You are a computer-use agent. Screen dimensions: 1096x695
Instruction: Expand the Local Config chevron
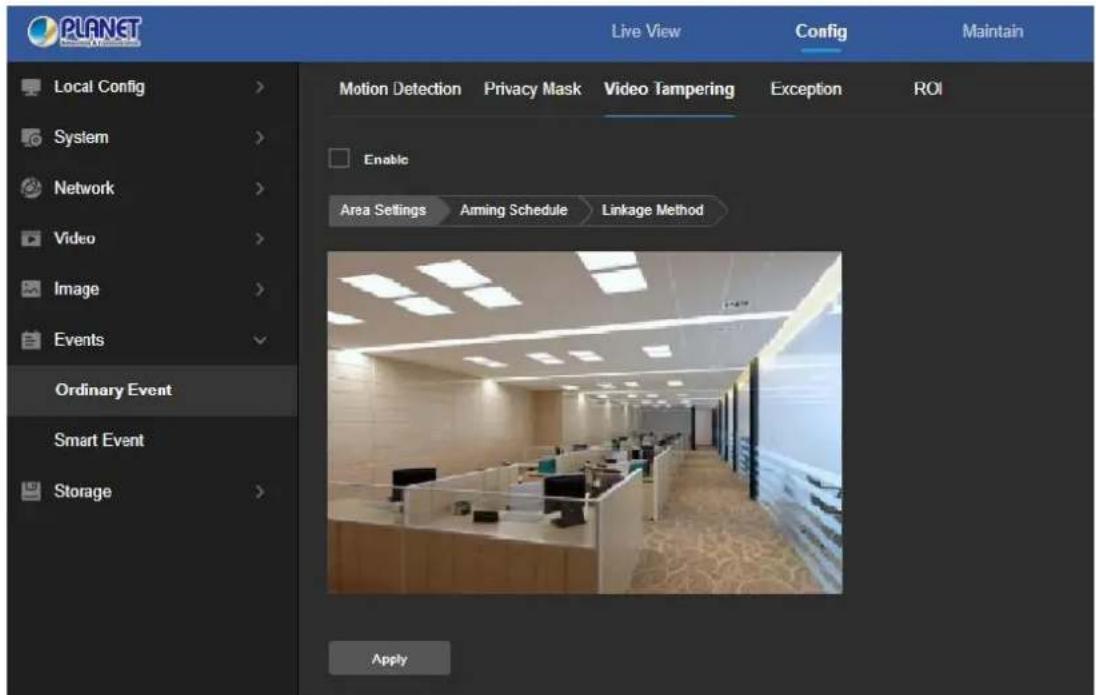259,87
